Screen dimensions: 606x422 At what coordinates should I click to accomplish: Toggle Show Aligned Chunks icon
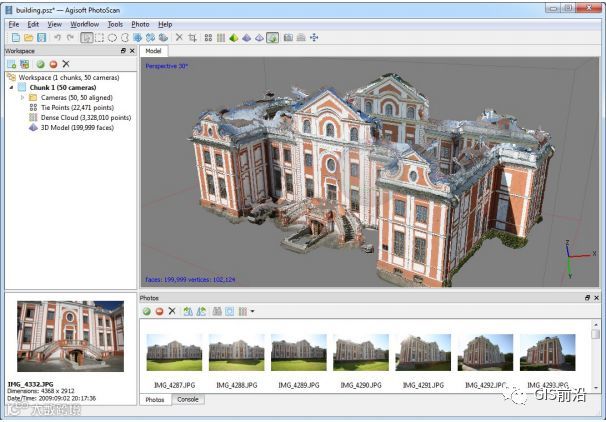[301, 37]
